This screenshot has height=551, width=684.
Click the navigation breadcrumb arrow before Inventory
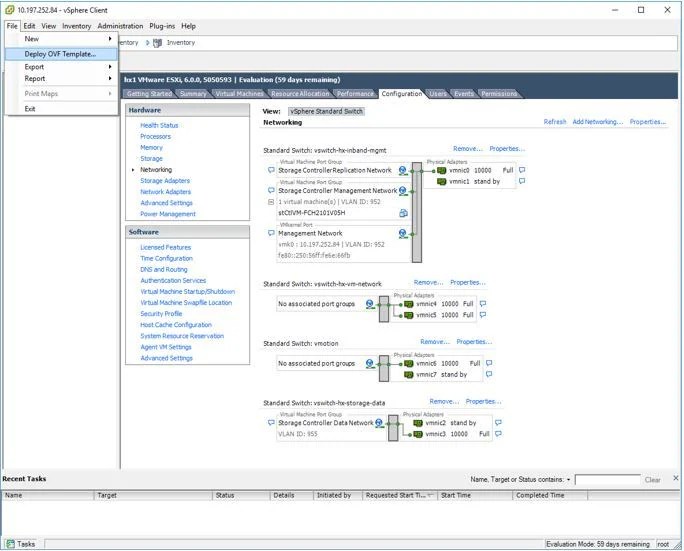click(x=147, y=43)
